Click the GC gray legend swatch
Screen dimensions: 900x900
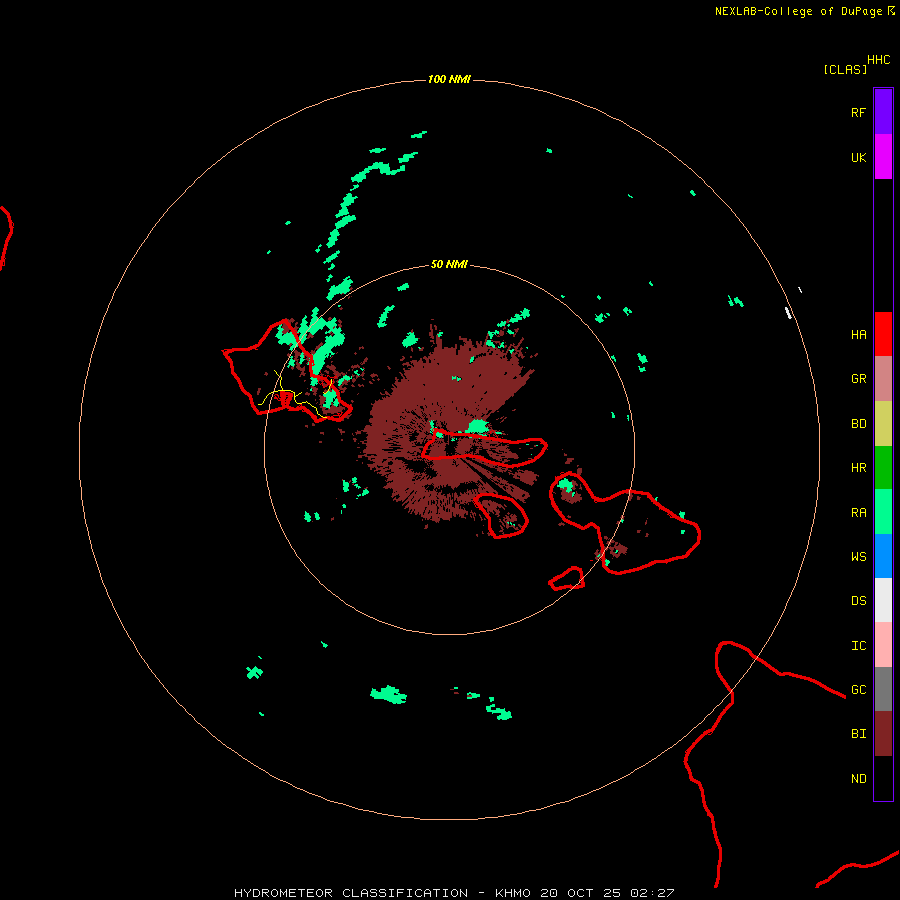pos(883,689)
